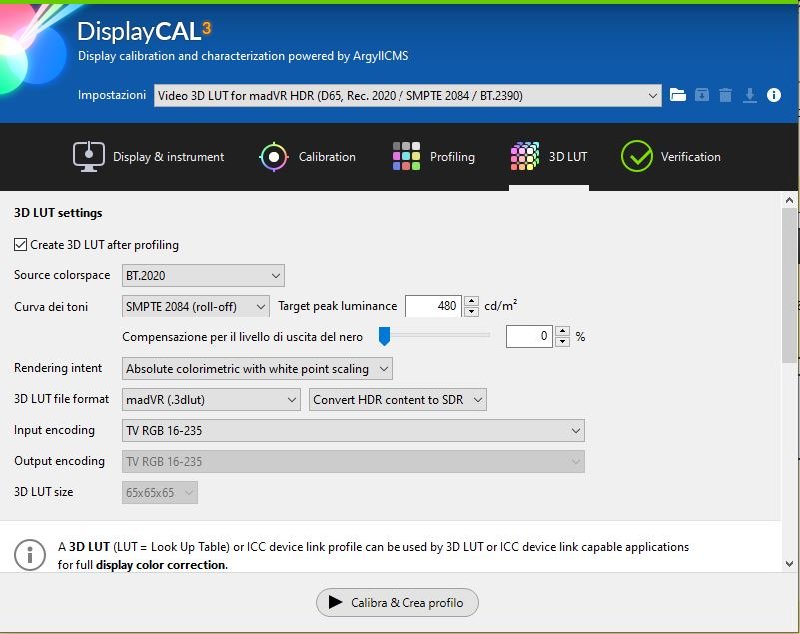800x634 pixels.
Task: Click the 3D LUT cube icon
Action: [524, 156]
